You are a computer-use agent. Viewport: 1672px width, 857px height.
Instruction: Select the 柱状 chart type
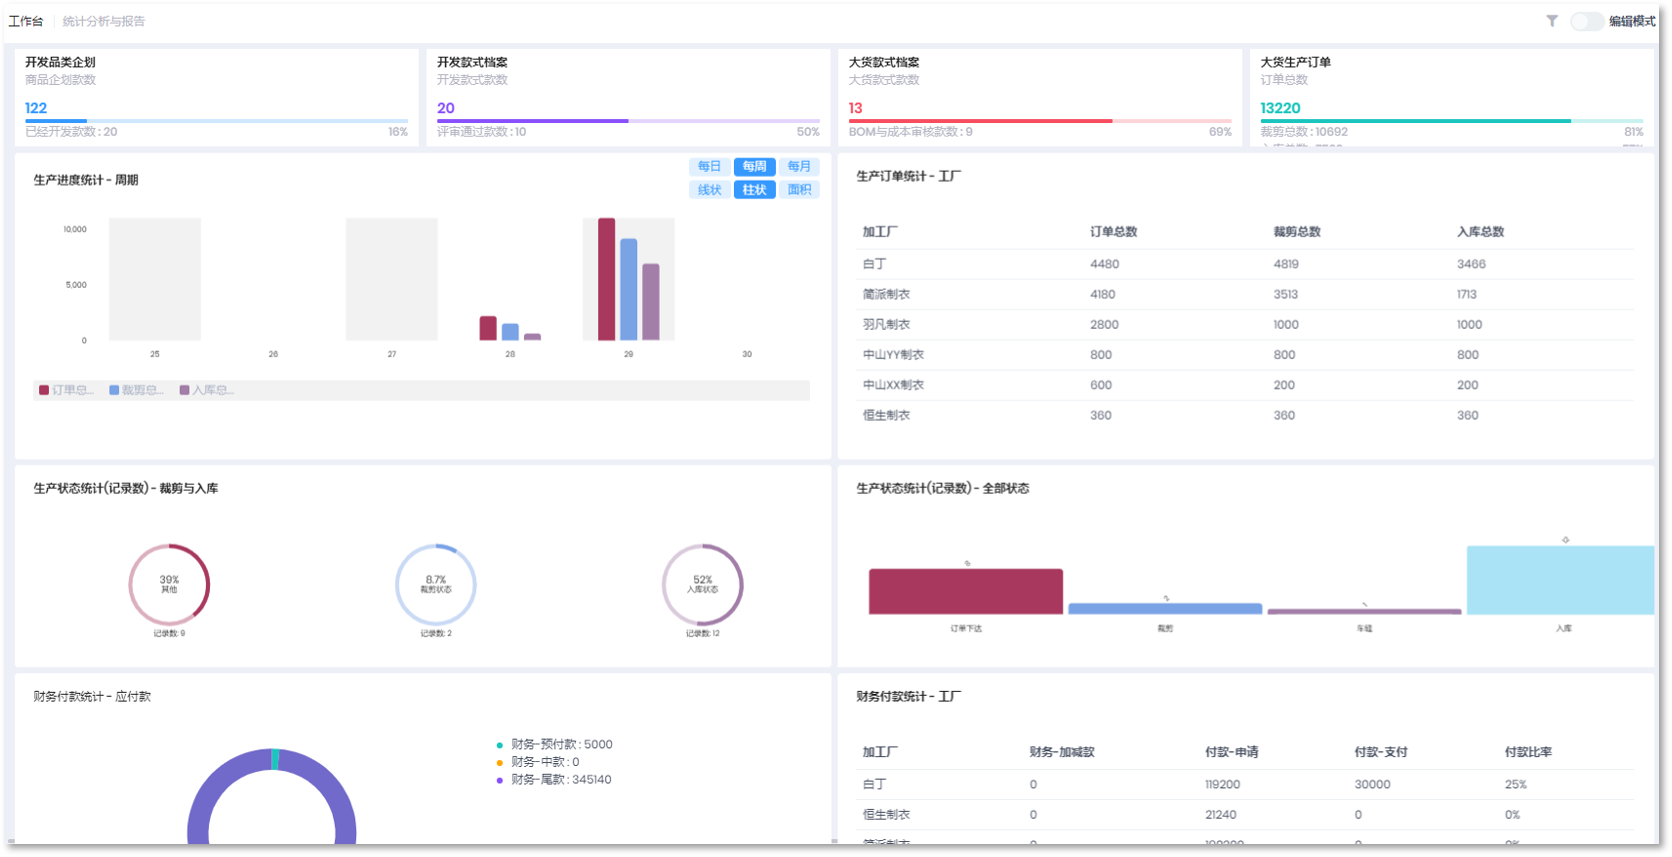click(754, 190)
